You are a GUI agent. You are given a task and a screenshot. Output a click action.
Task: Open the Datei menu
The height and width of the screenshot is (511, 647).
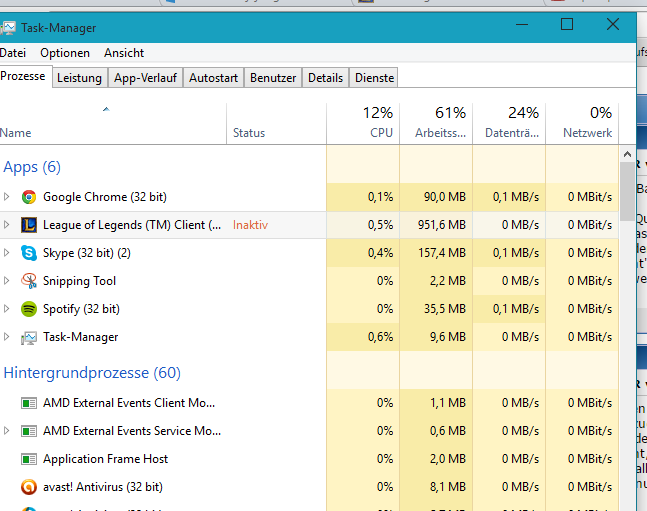(x=13, y=53)
